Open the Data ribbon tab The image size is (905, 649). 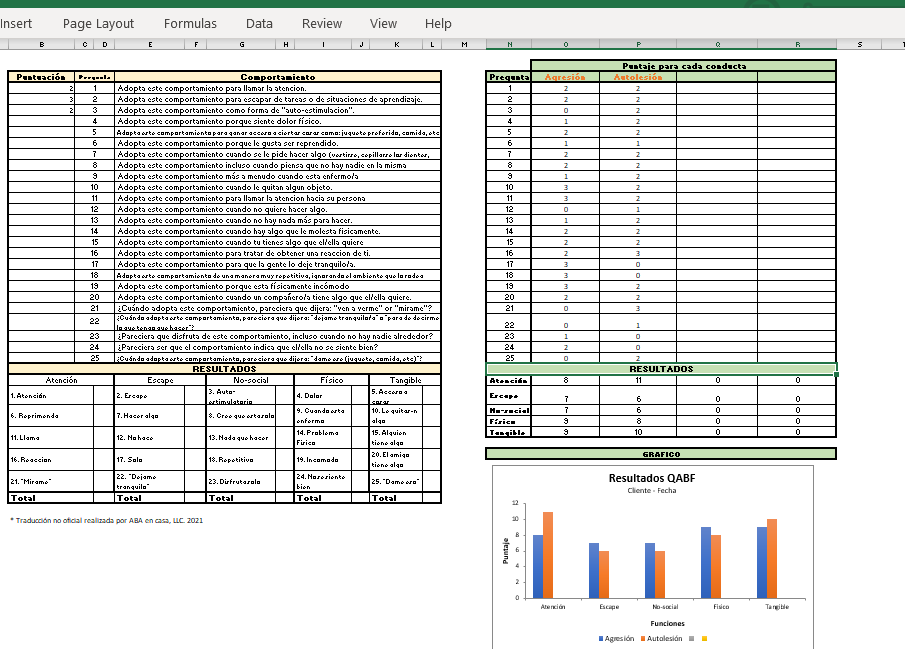259,23
